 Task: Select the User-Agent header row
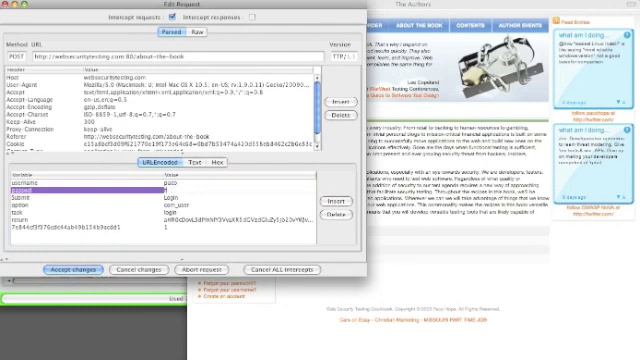(159, 85)
